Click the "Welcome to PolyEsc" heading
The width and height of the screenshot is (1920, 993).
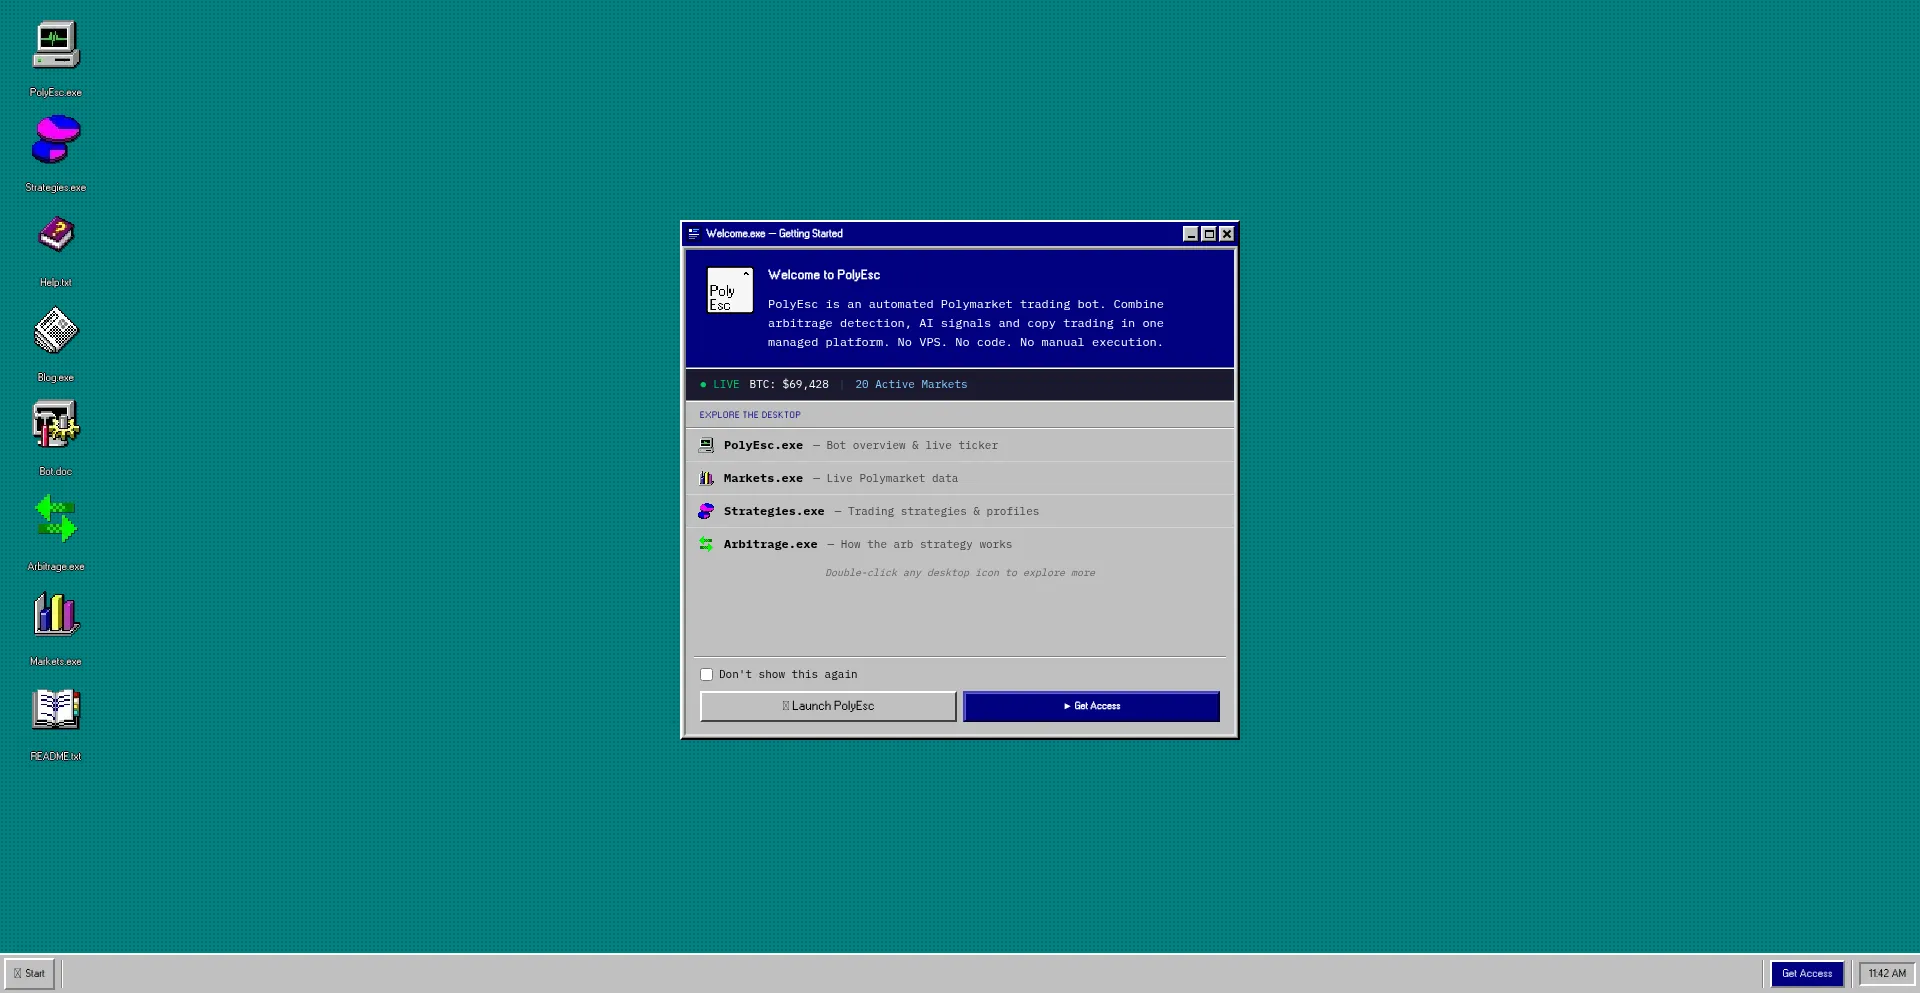coord(824,275)
